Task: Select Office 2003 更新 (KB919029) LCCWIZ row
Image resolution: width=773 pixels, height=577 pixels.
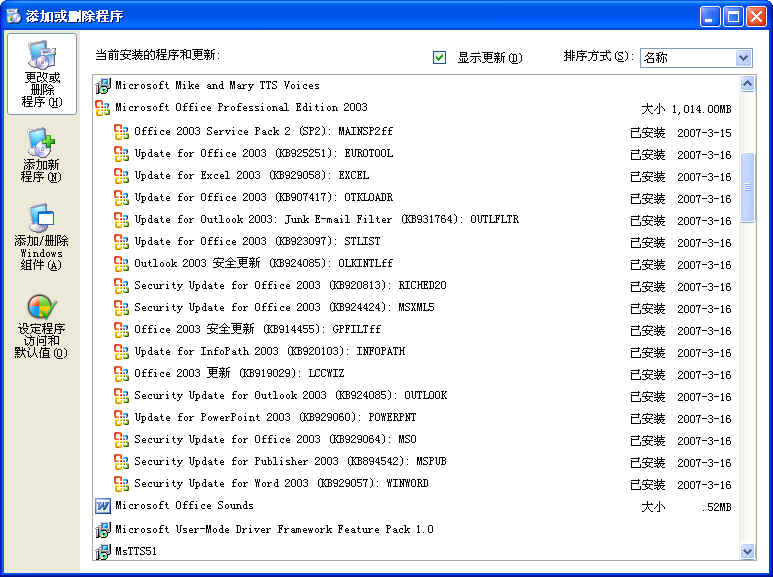Action: point(239,373)
